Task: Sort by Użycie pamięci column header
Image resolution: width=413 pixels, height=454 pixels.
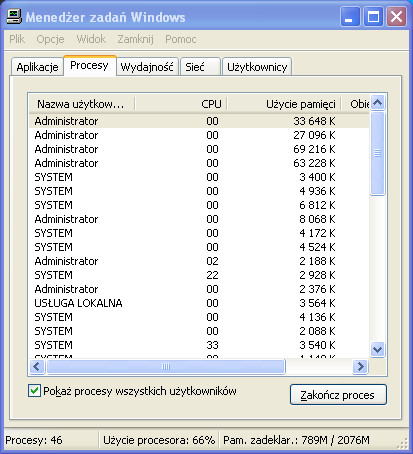Action: pyautogui.click(x=284, y=104)
